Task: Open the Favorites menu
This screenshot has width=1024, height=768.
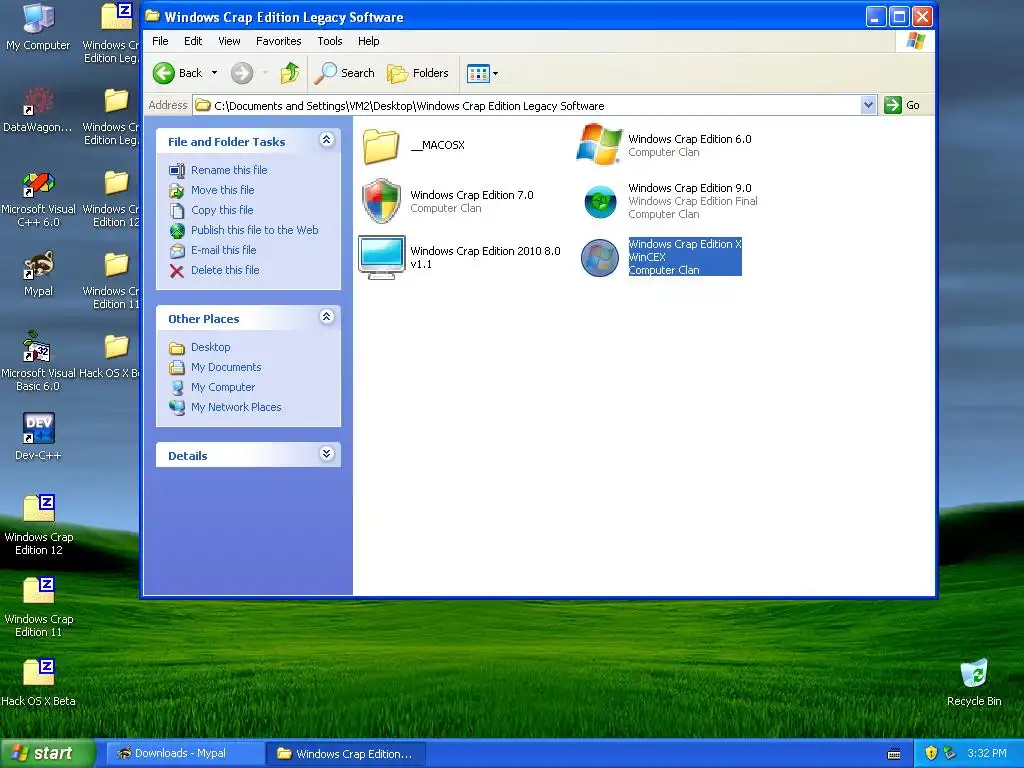Action: [278, 41]
